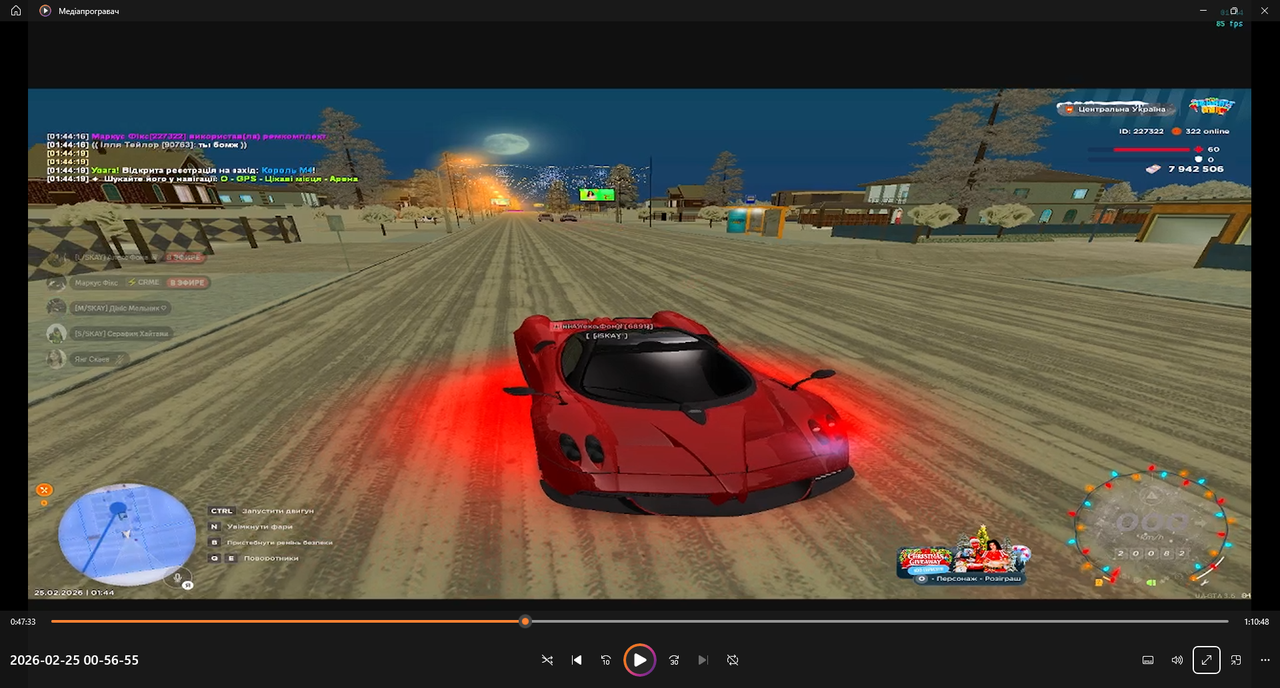Jump to the next track
Image resolution: width=1280 pixels, height=688 pixels.
[x=703, y=660]
